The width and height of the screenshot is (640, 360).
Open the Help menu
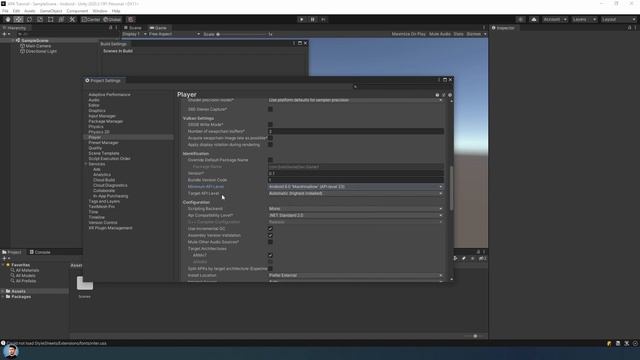116,11
